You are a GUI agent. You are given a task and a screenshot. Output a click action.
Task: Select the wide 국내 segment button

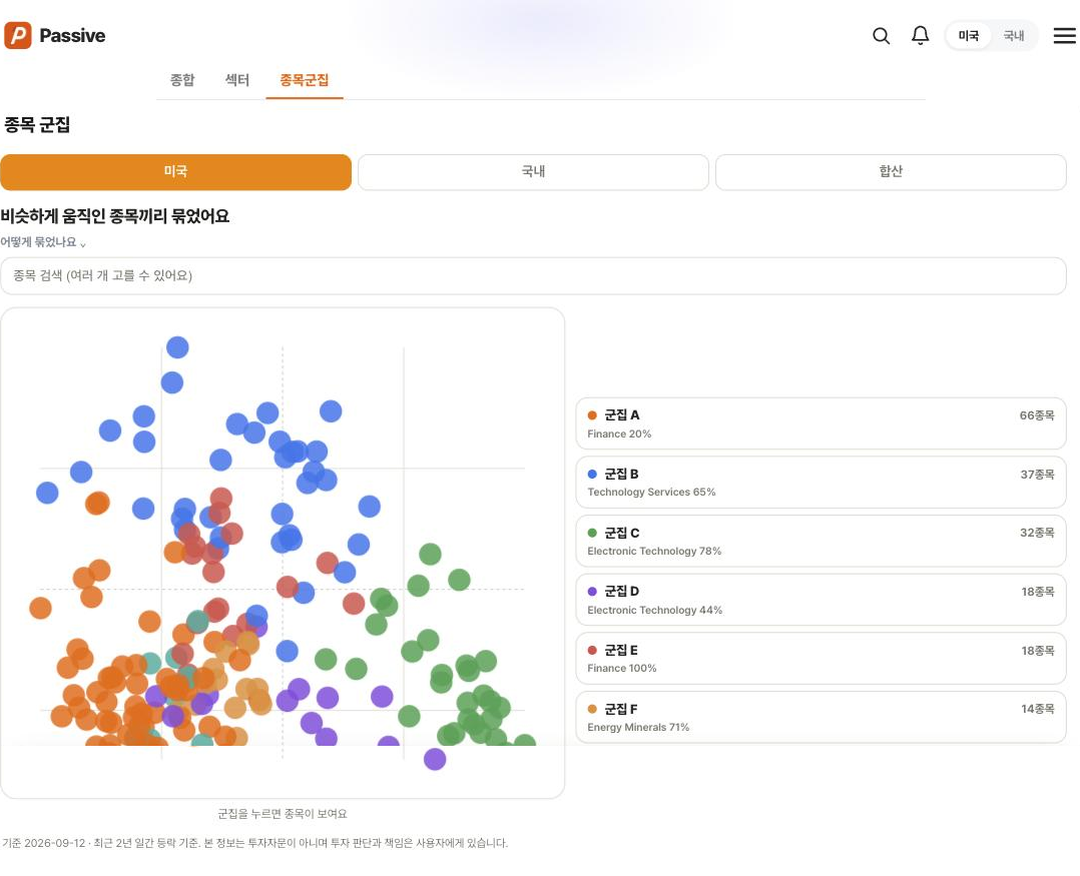[533, 171]
